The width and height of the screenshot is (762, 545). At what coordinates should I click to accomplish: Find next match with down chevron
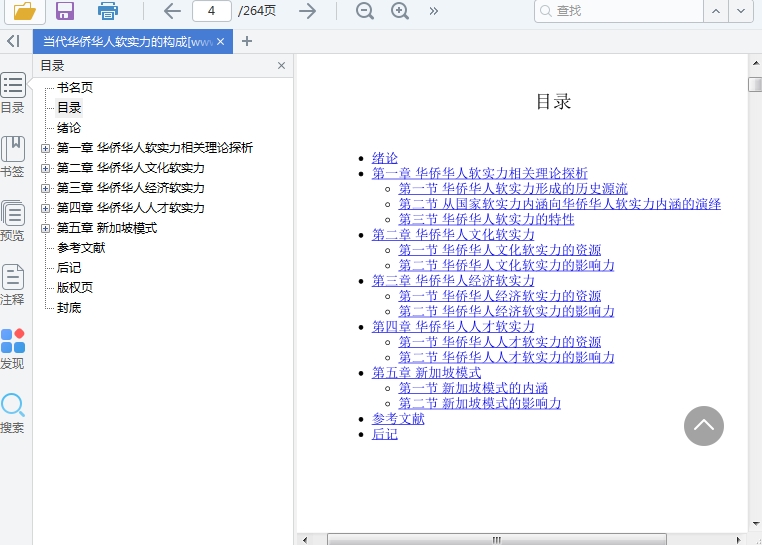[x=741, y=11]
